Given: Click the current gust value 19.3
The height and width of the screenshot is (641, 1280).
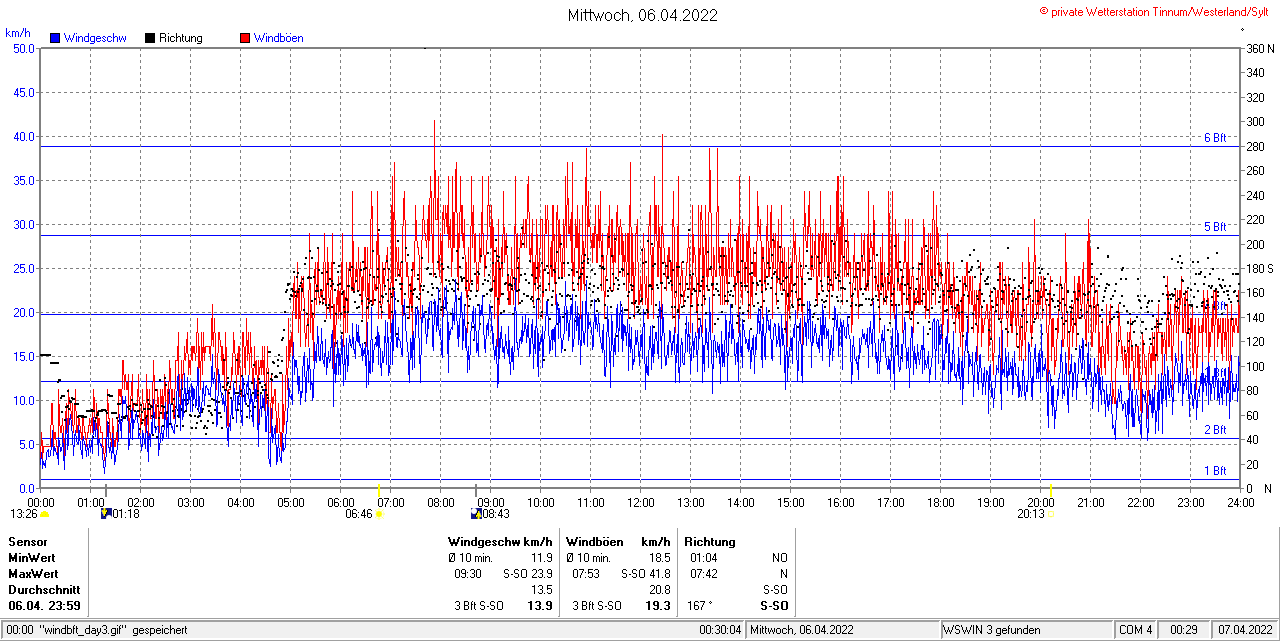Looking at the screenshot, I should (658, 606).
